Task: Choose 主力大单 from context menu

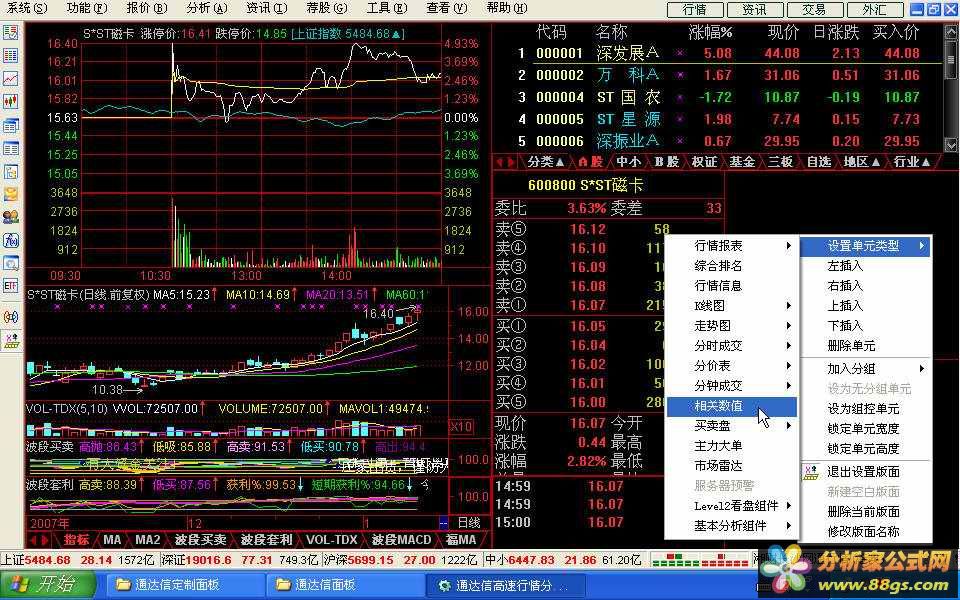Action: coord(732,446)
